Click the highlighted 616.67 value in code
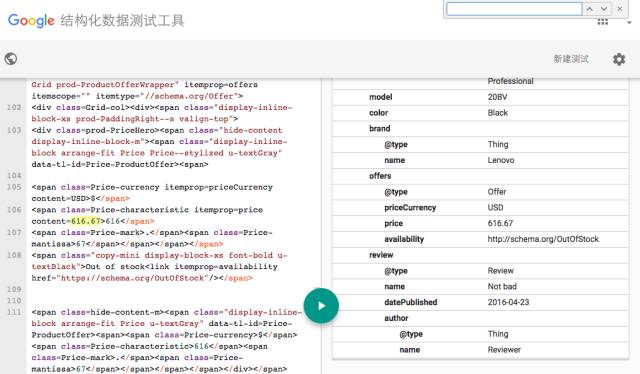This screenshot has width=640, height=374. pos(86,221)
